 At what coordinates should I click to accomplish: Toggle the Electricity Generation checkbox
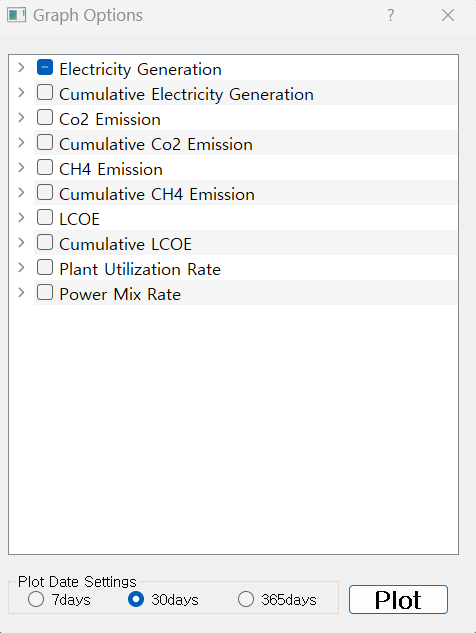click(x=45, y=67)
